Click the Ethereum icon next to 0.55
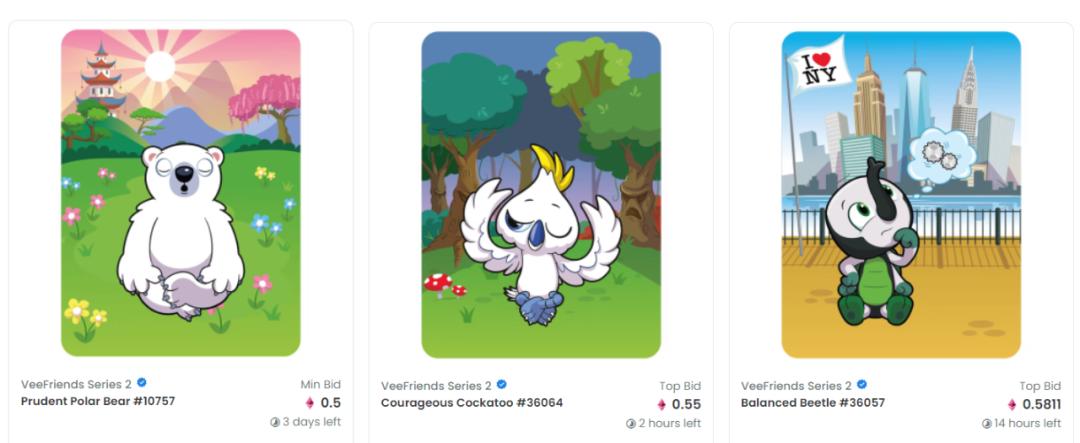Screen dimensions: 1080x443 [x=662, y=404]
